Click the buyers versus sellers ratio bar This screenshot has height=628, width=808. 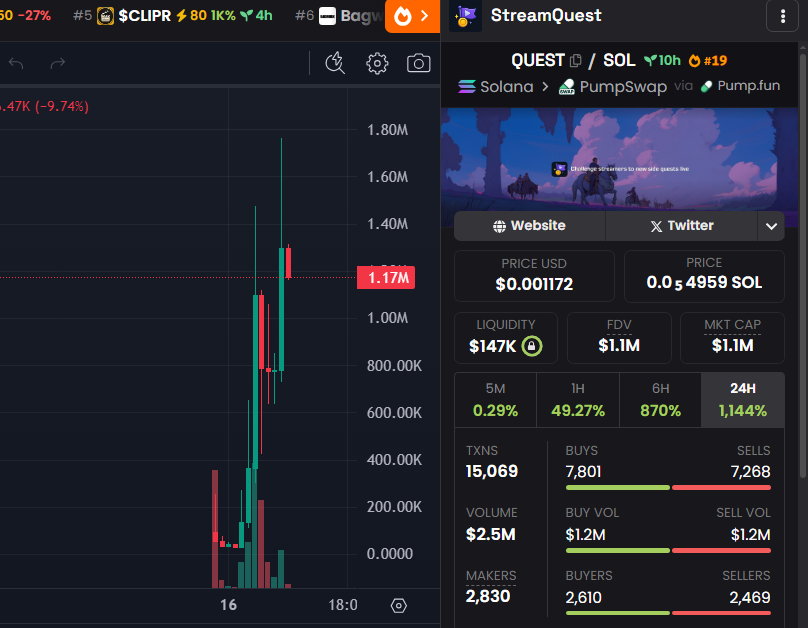click(668, 613)
